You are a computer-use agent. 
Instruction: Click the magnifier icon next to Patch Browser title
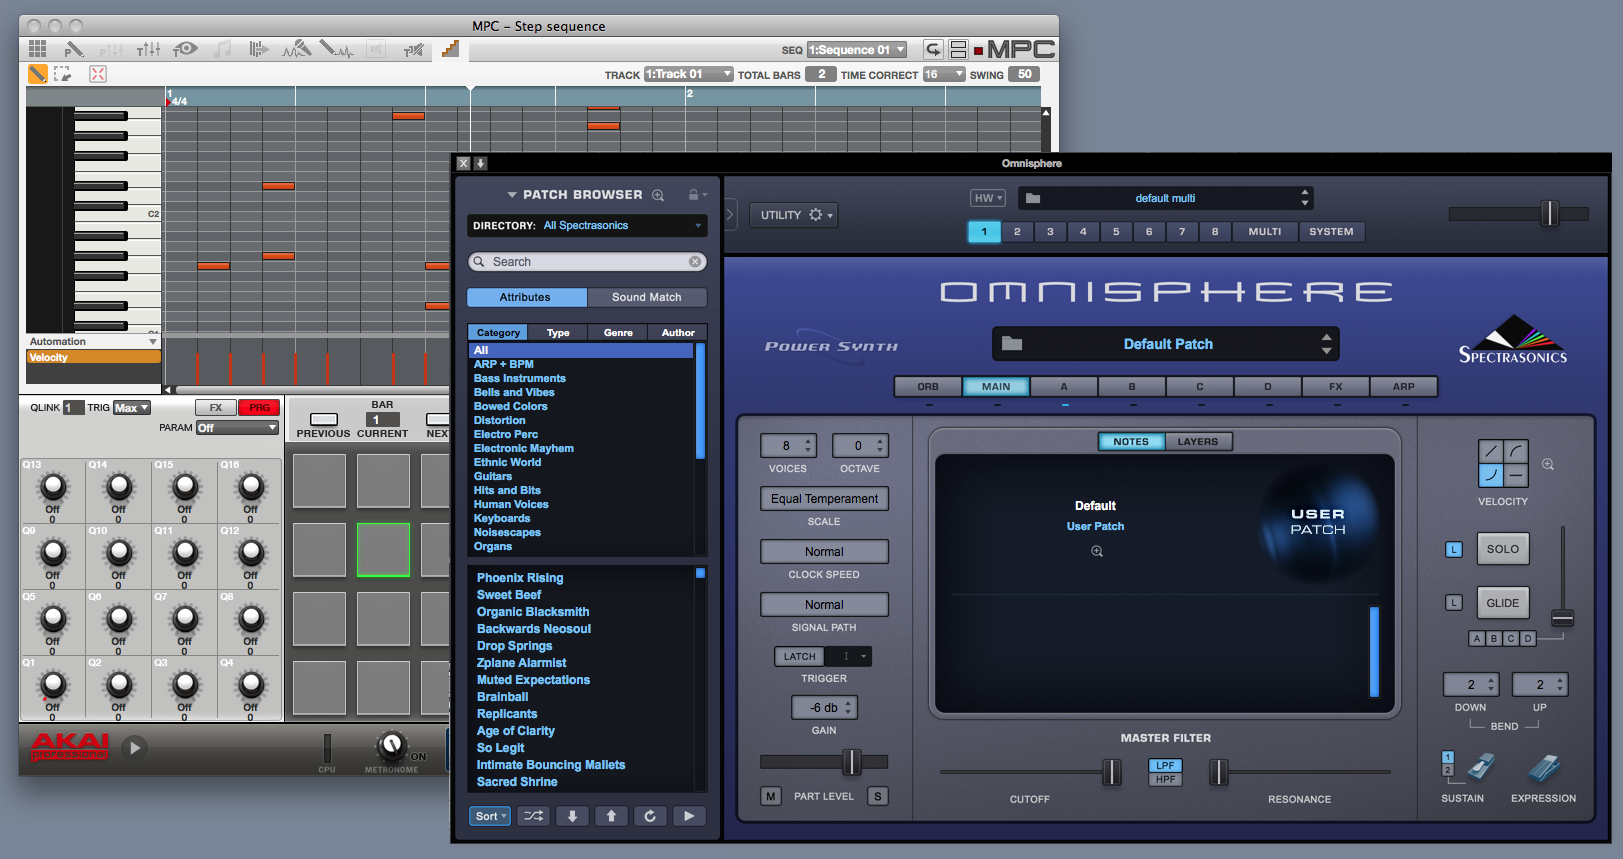[658, 195]
